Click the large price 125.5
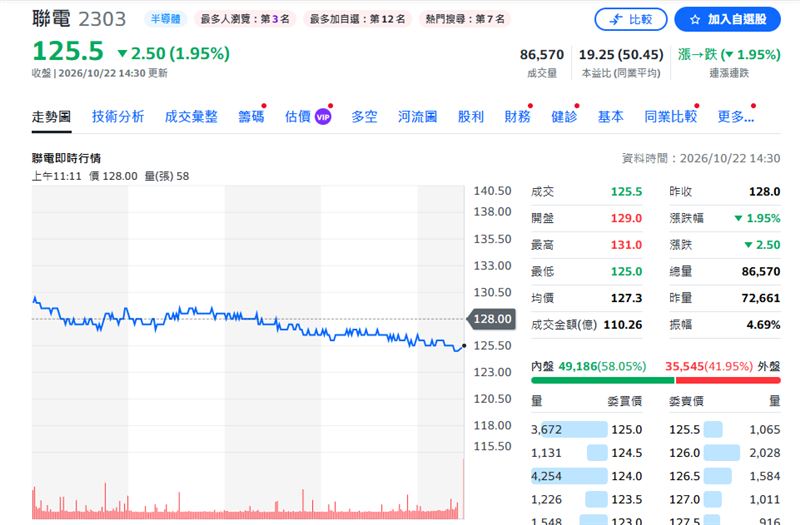This screenshot has width=800, height=525. [68, 52]
